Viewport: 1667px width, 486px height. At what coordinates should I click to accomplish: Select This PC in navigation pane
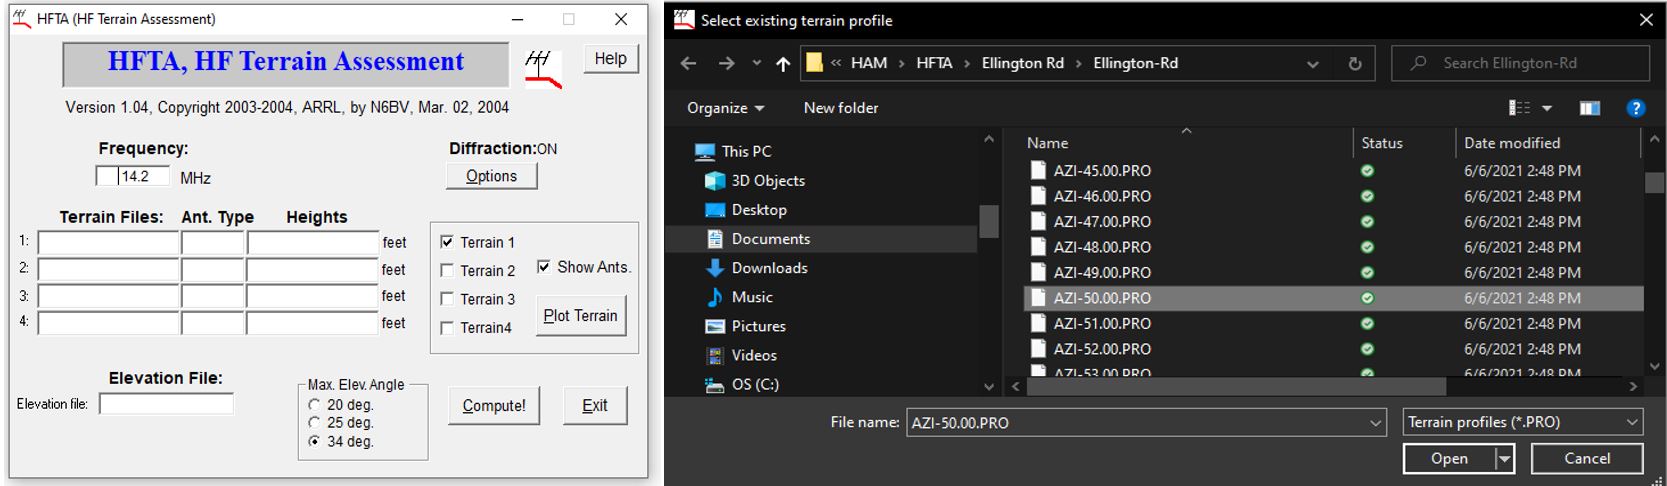[746, 151]
